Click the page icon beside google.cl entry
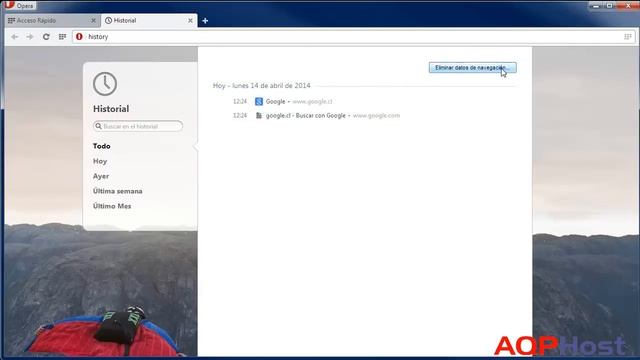The image size is (640, 360). point(259,116)
